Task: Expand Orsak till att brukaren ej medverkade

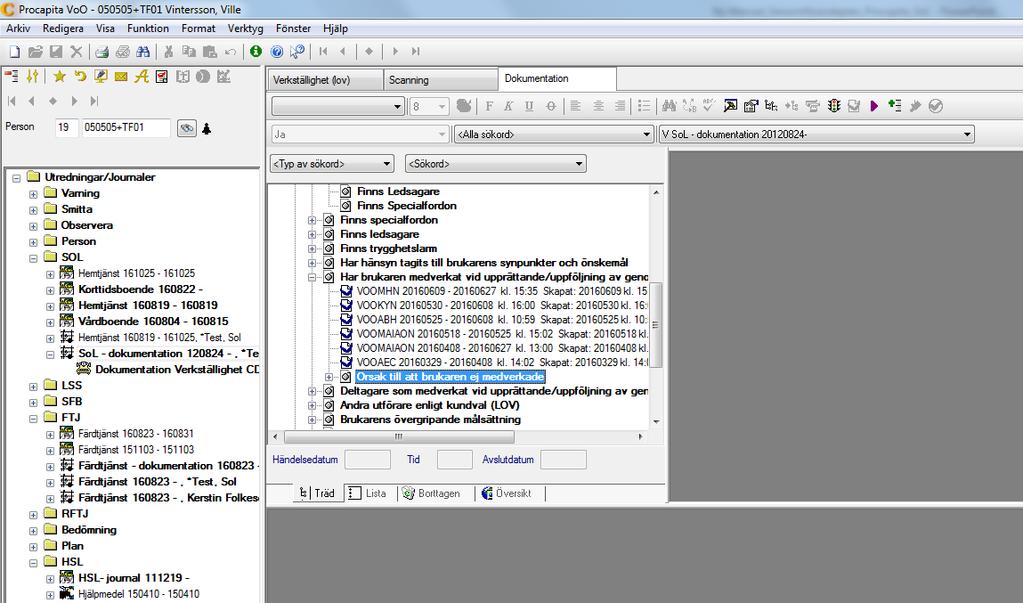Action: (329, 377)
